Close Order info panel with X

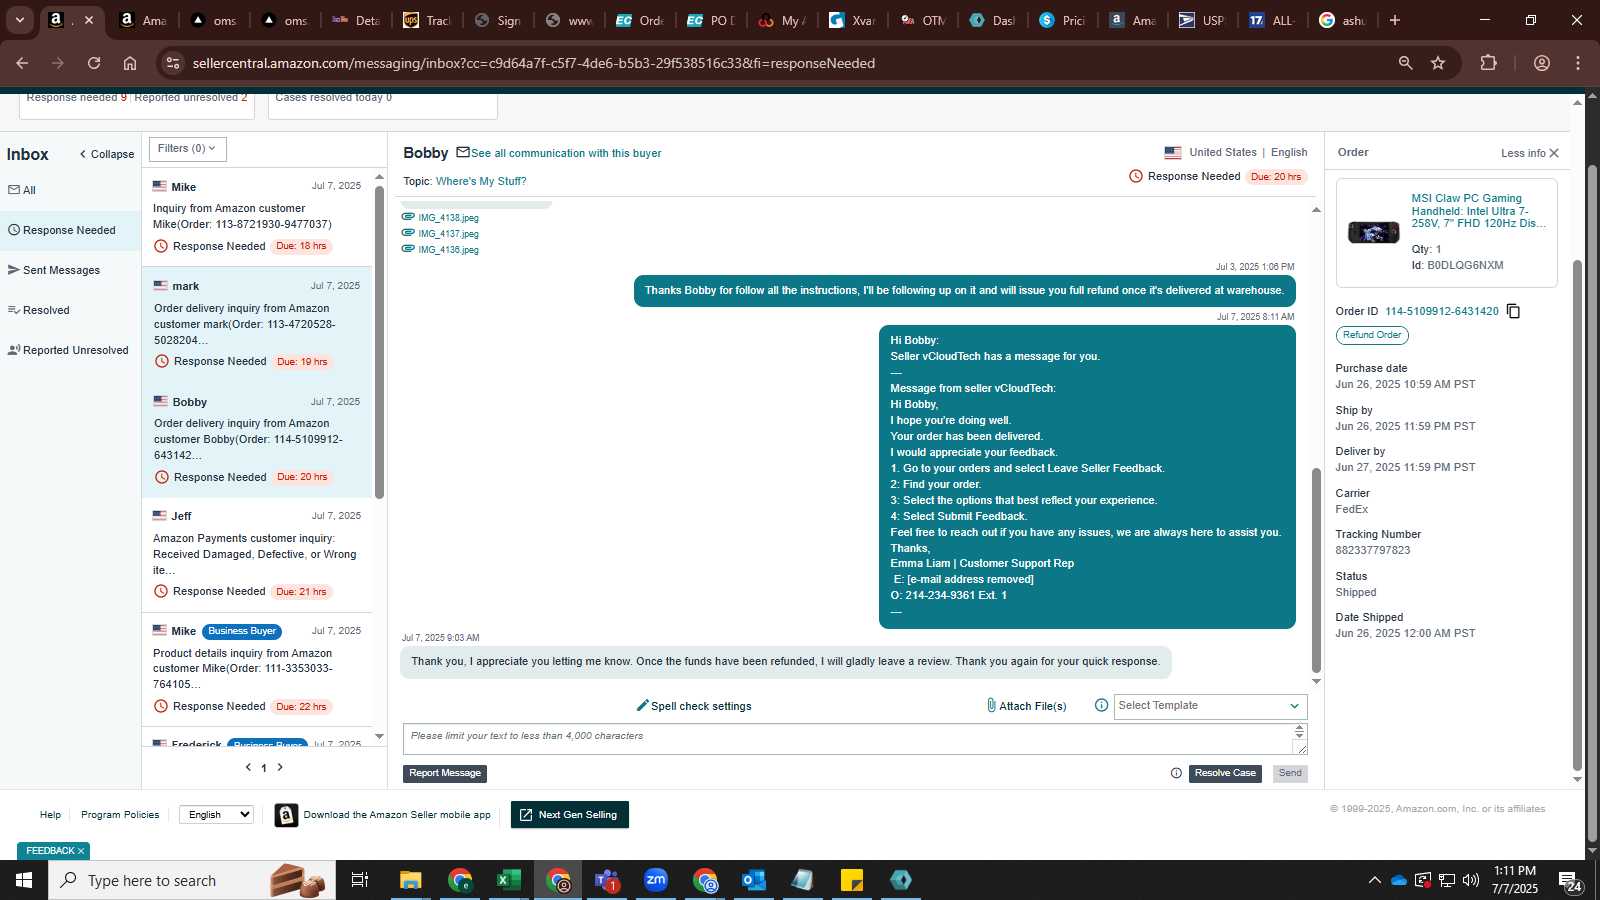1554,153
